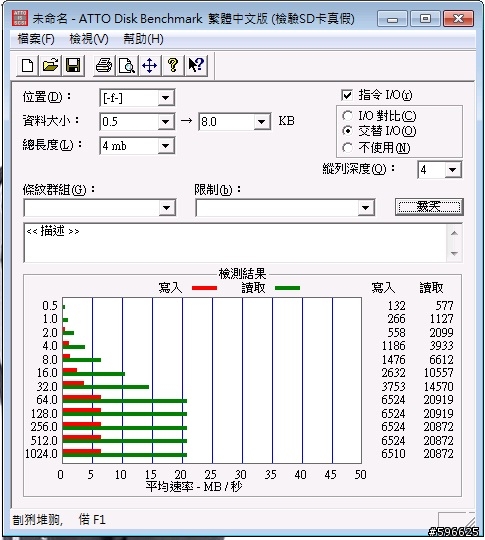
Task: Click the status bar F1 hint
Action: click(92, 519)
